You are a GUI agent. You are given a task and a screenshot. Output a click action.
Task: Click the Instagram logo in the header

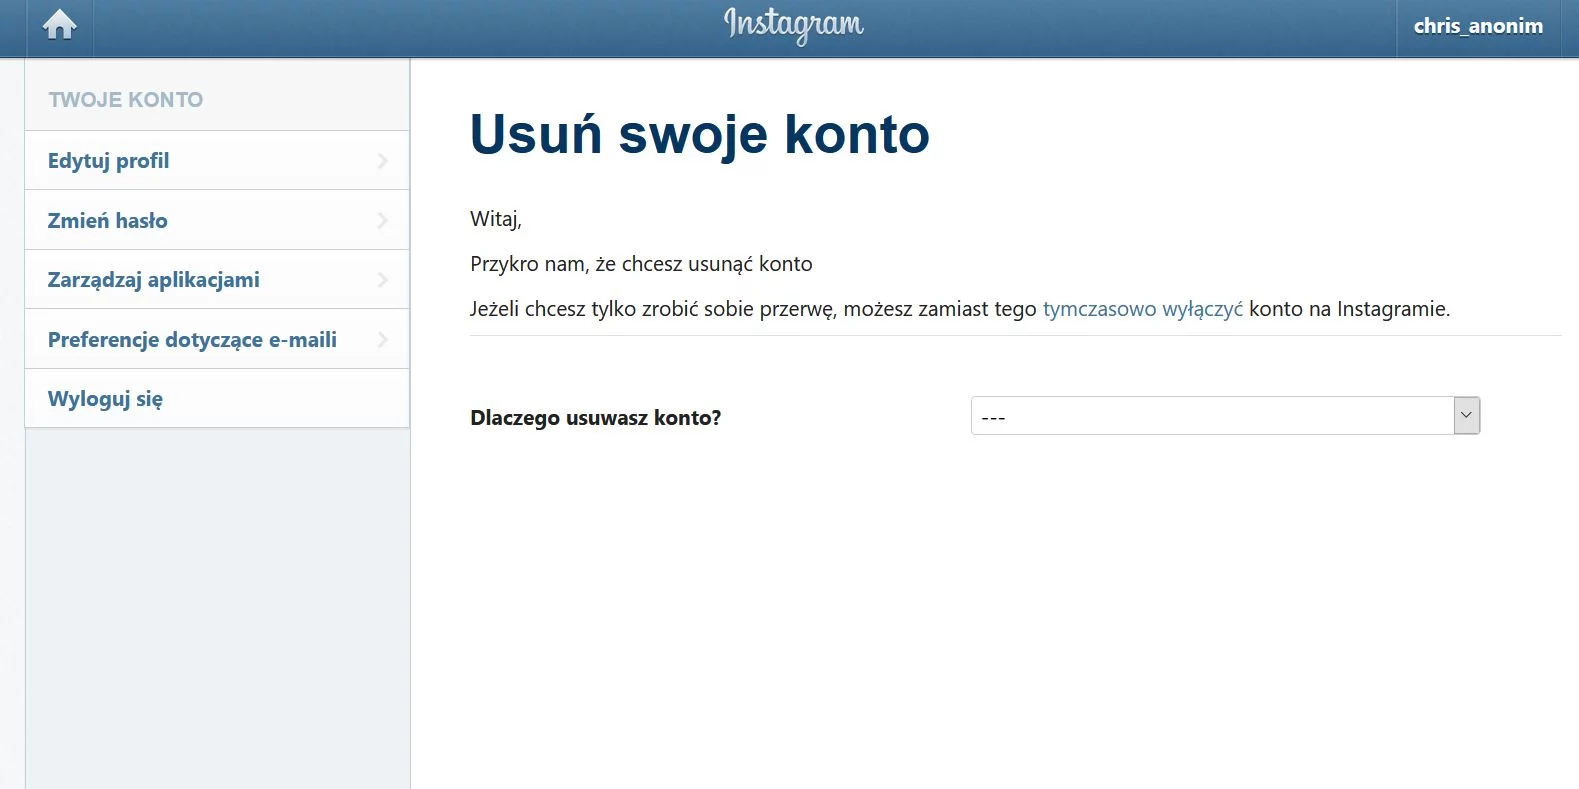(x=793, y=25)
